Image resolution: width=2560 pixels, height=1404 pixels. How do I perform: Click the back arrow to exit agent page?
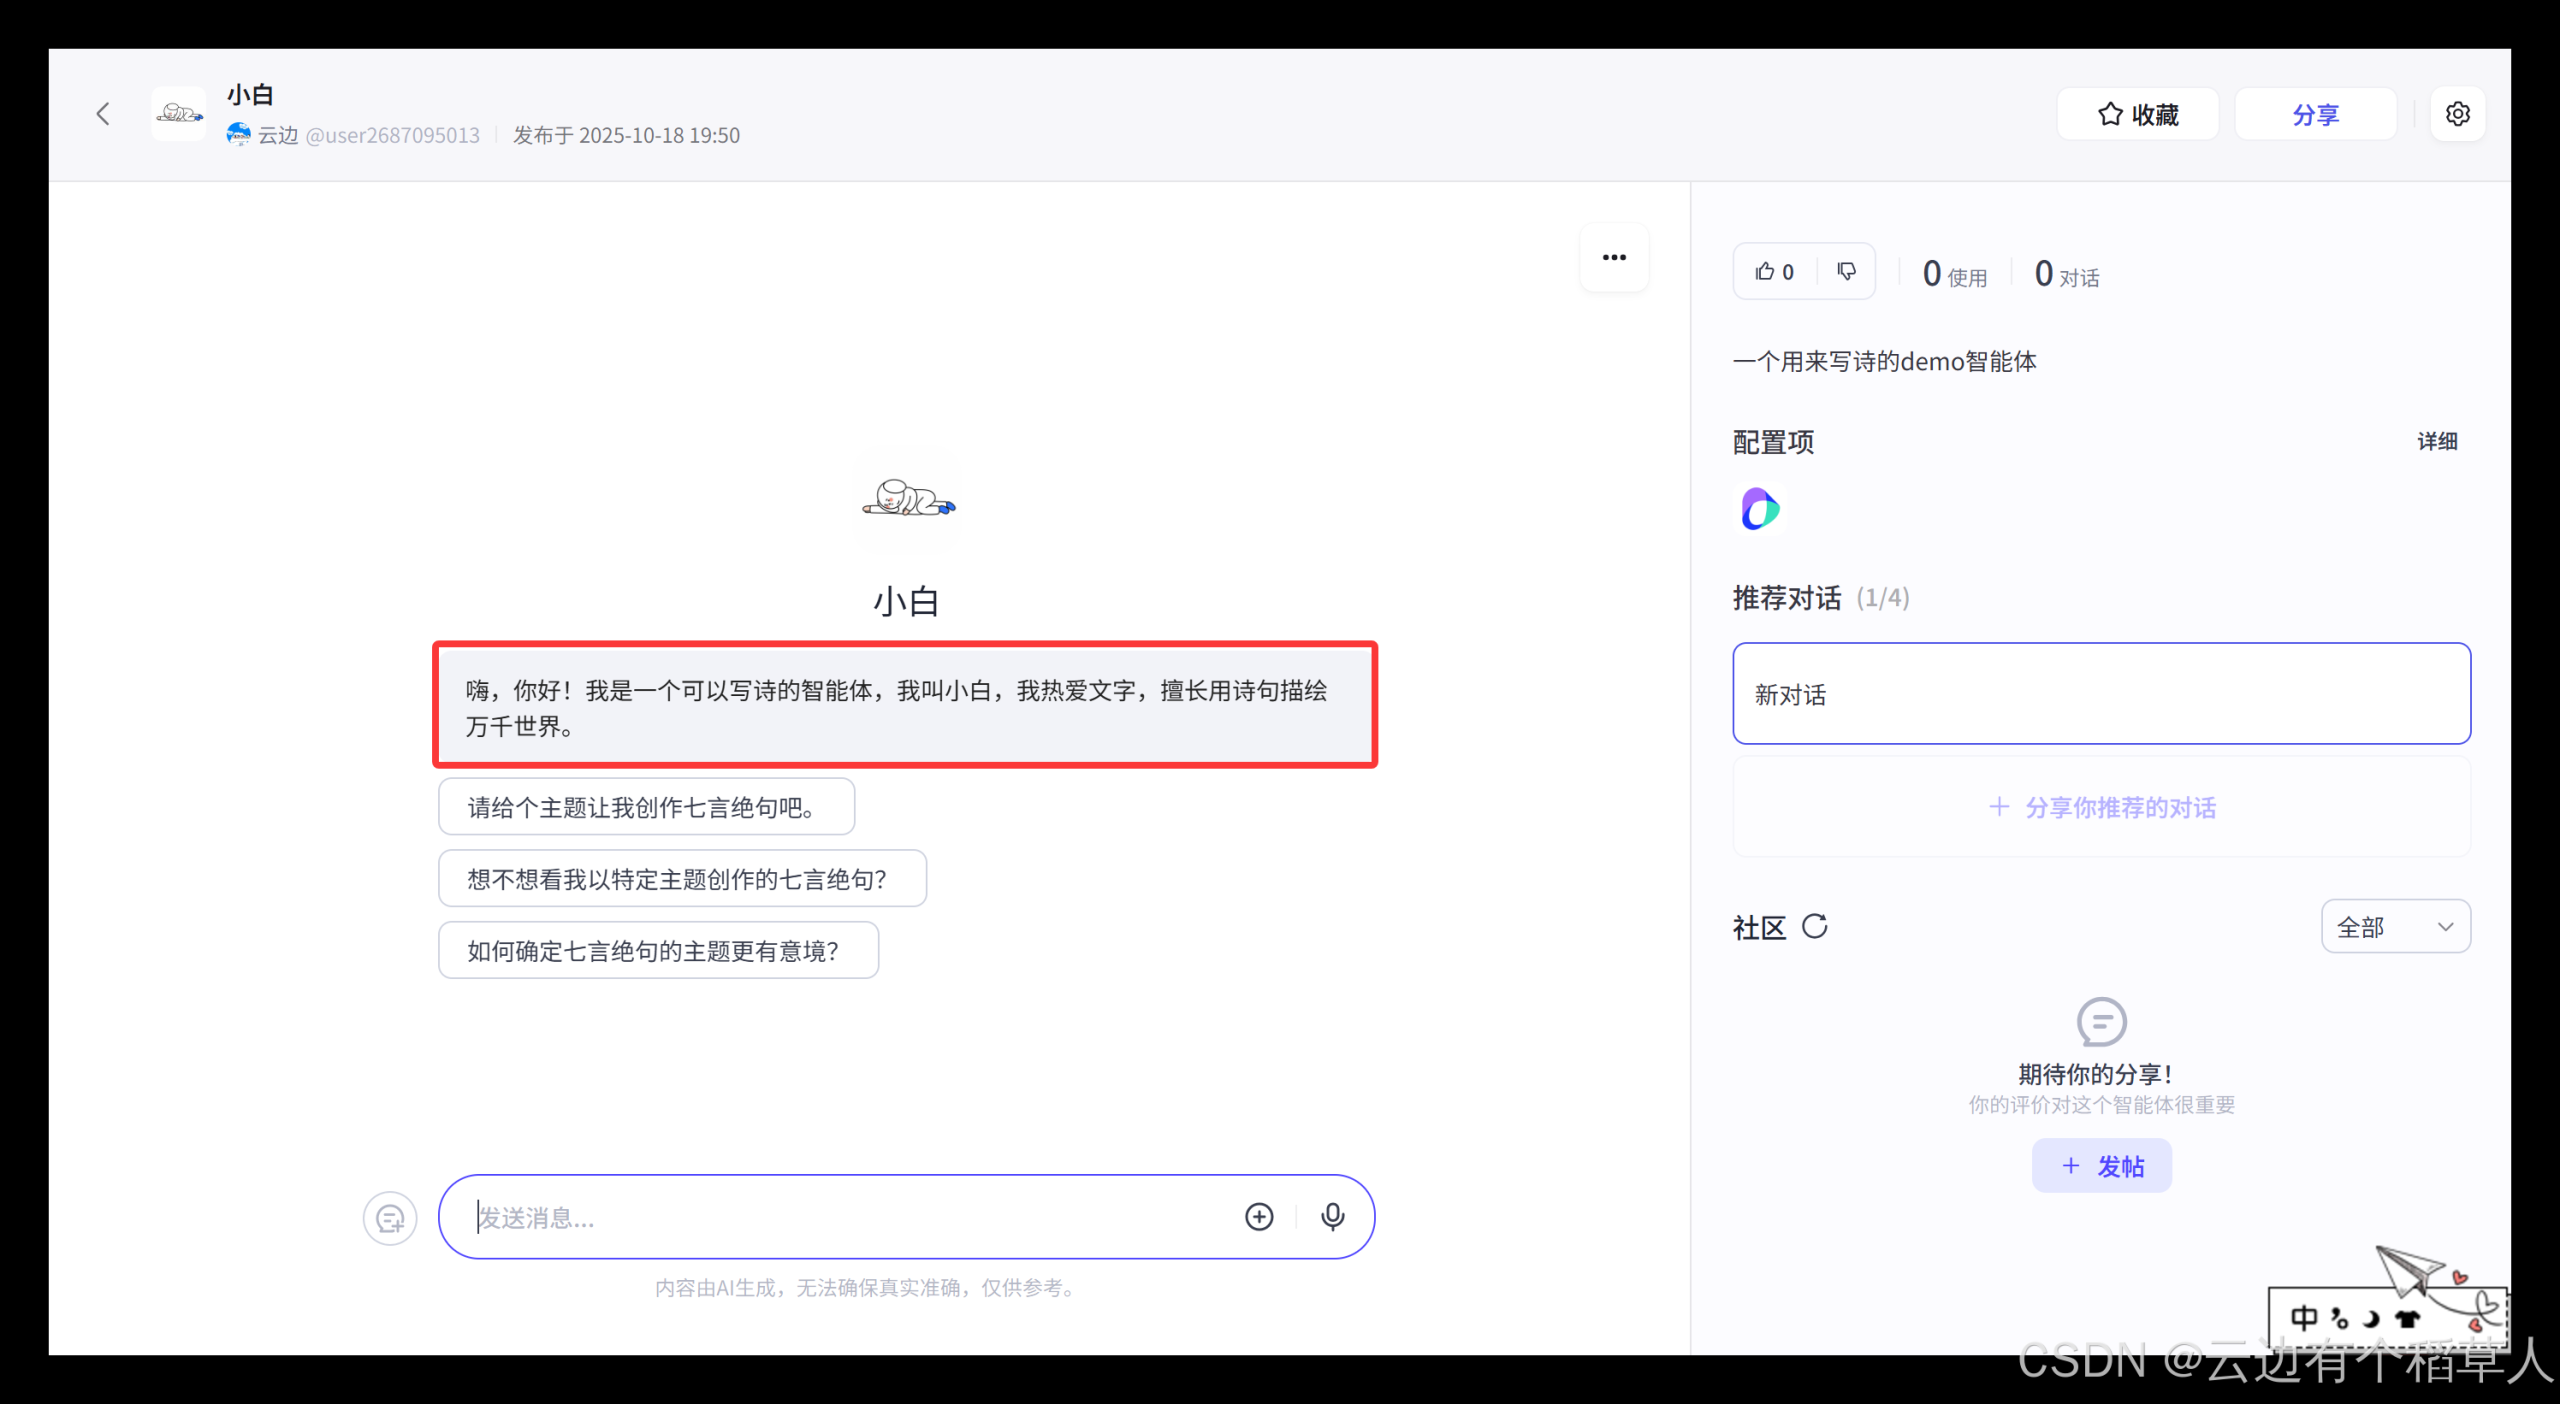(103, 113)
